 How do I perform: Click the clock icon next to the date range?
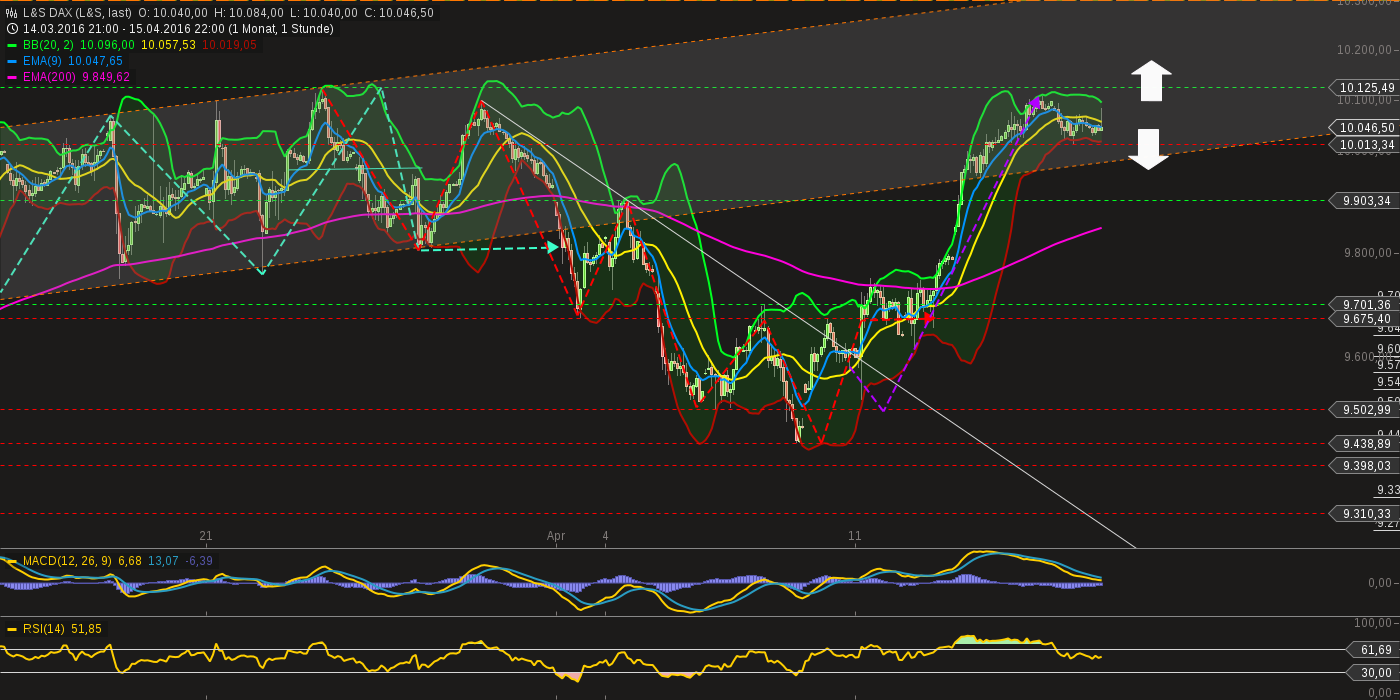tap(12, 28)
